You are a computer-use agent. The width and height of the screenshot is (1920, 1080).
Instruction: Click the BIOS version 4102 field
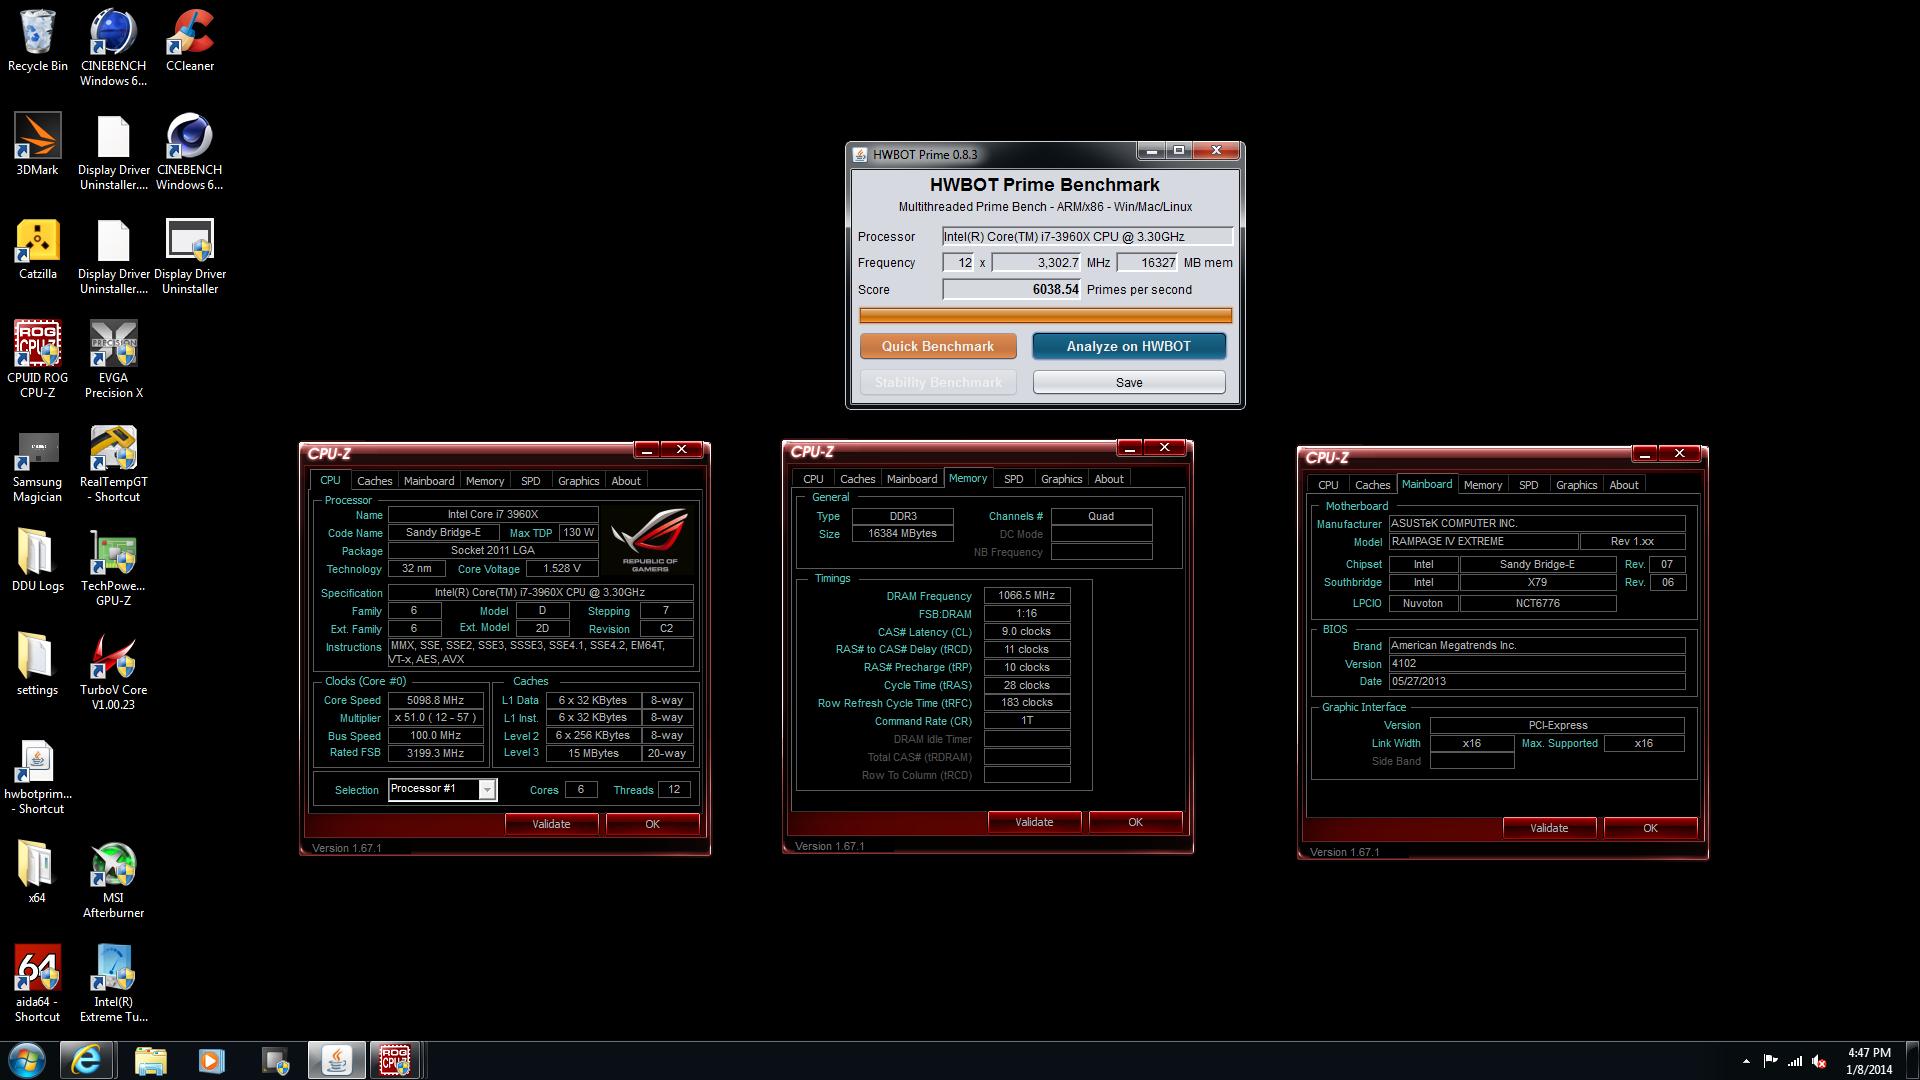(1537, 663)
